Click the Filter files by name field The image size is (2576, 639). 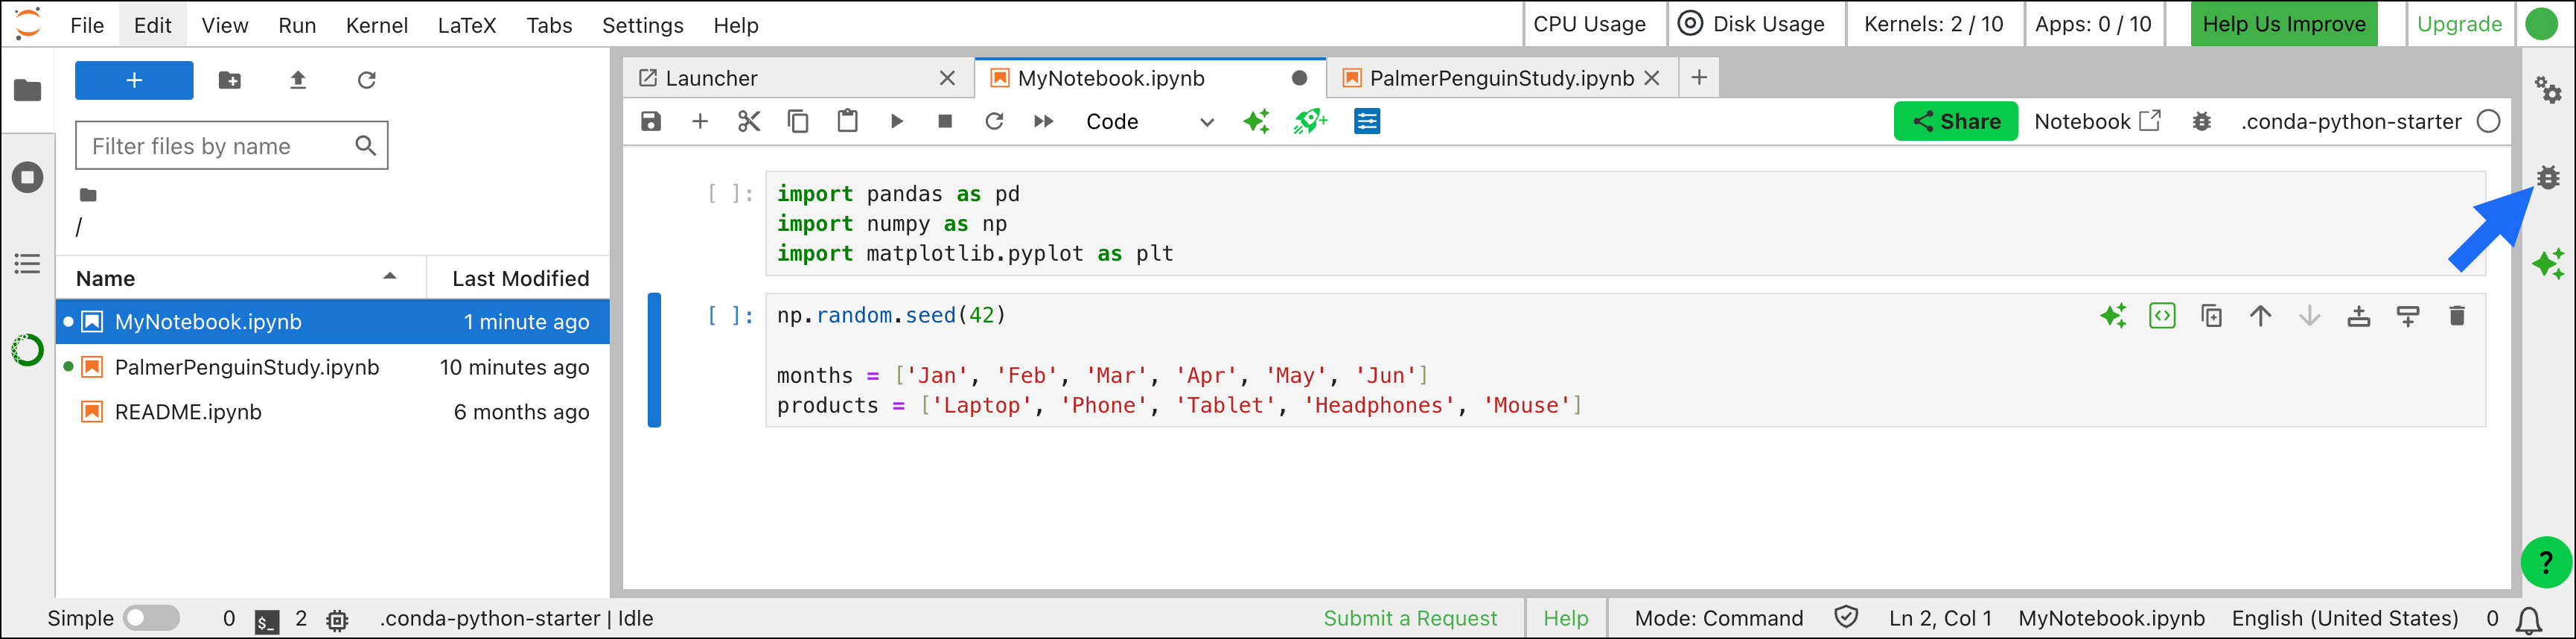231,146
